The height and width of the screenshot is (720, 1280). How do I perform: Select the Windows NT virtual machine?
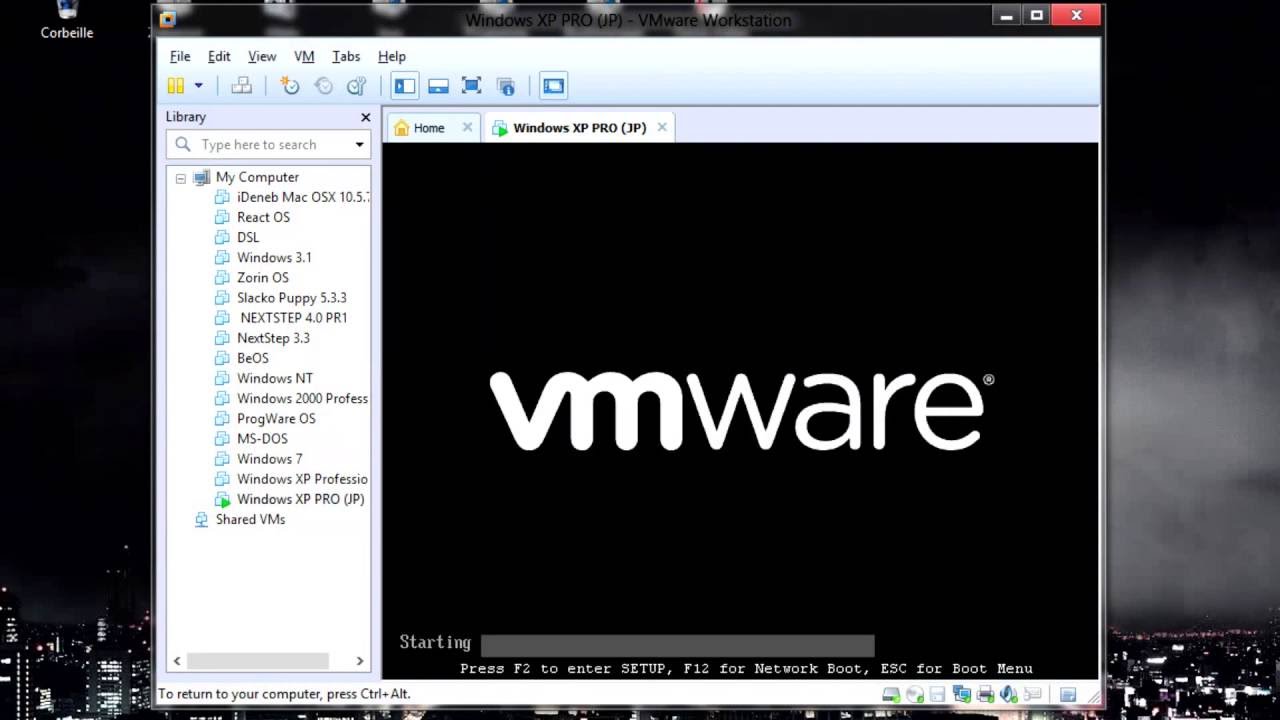(275, 378)
